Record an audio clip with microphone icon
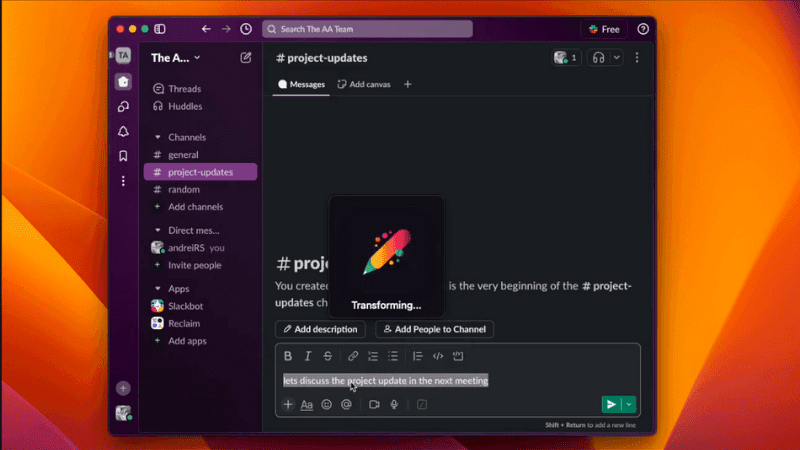 tap(394, 405)
